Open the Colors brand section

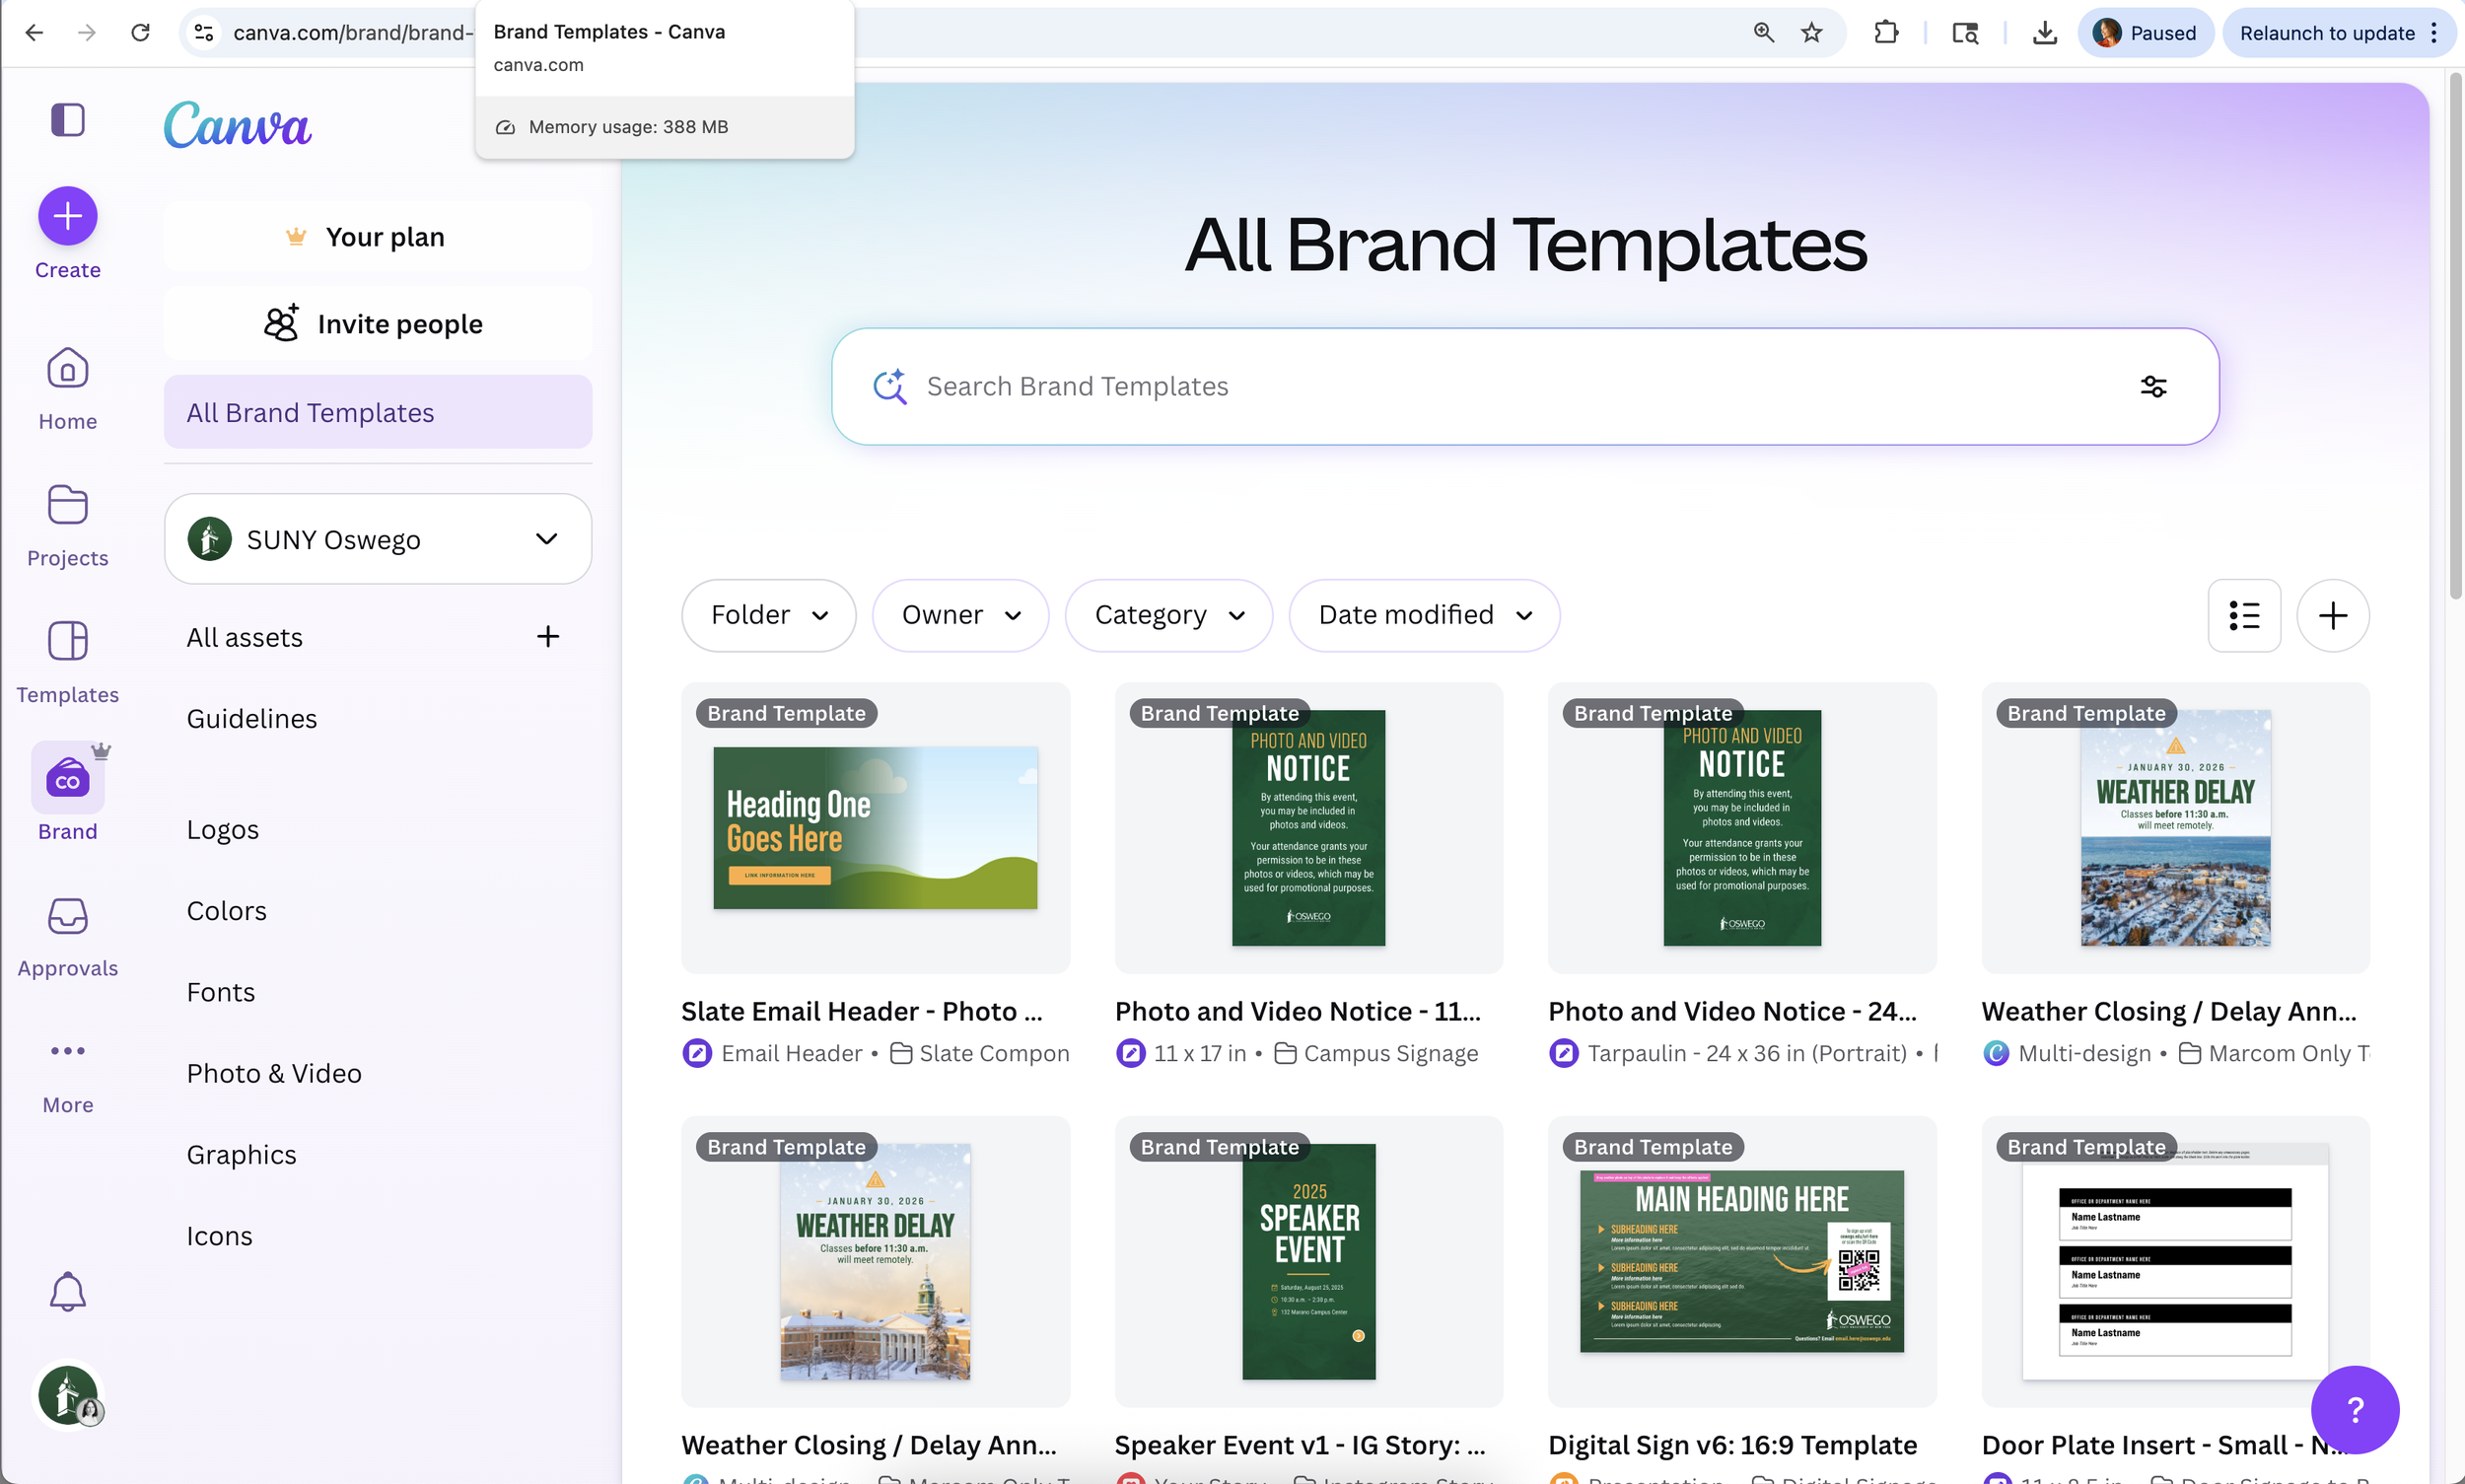pyautogui.click(x=227, y=911)
